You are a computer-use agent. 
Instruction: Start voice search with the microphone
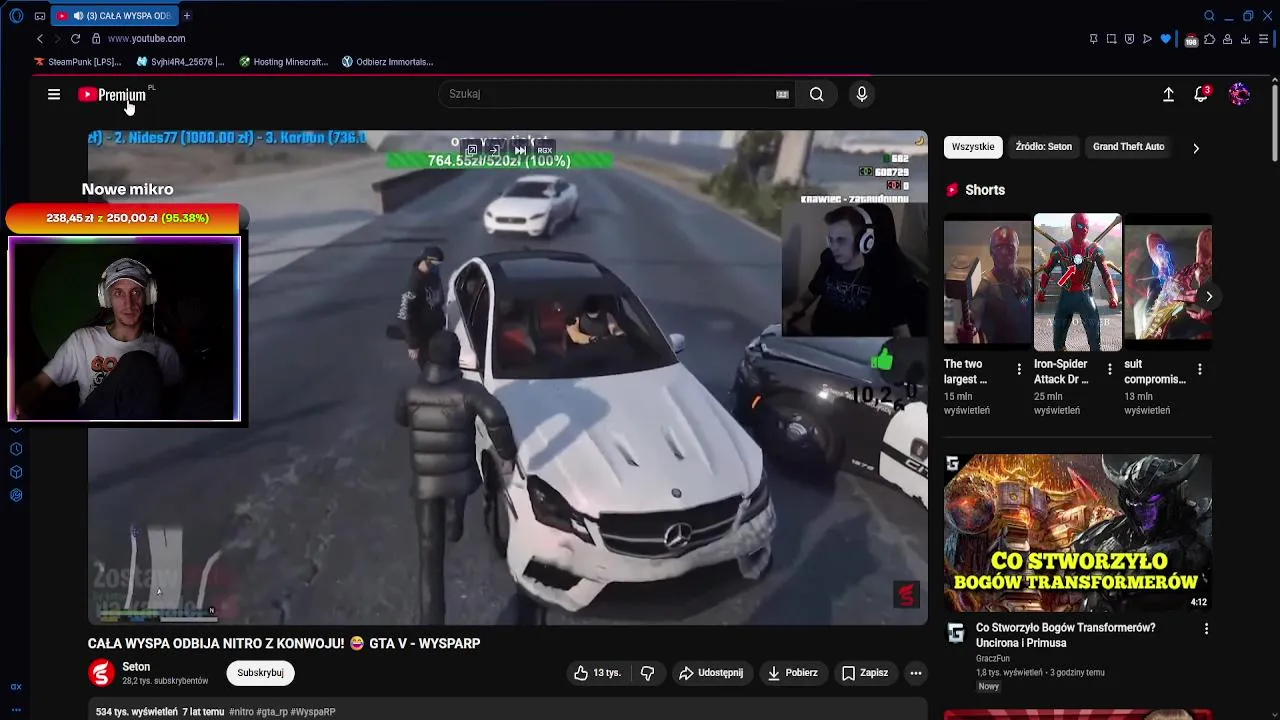click(x=862, y=94)
